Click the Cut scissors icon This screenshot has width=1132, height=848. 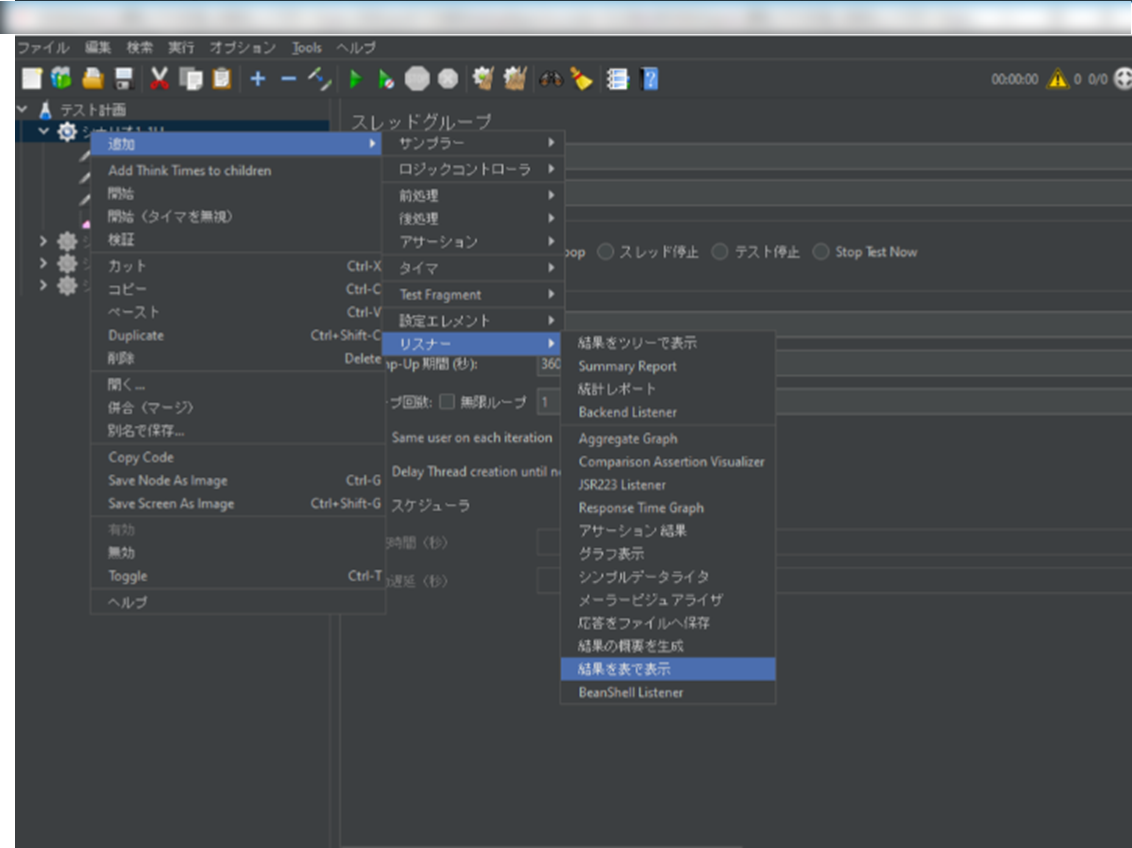160,79
